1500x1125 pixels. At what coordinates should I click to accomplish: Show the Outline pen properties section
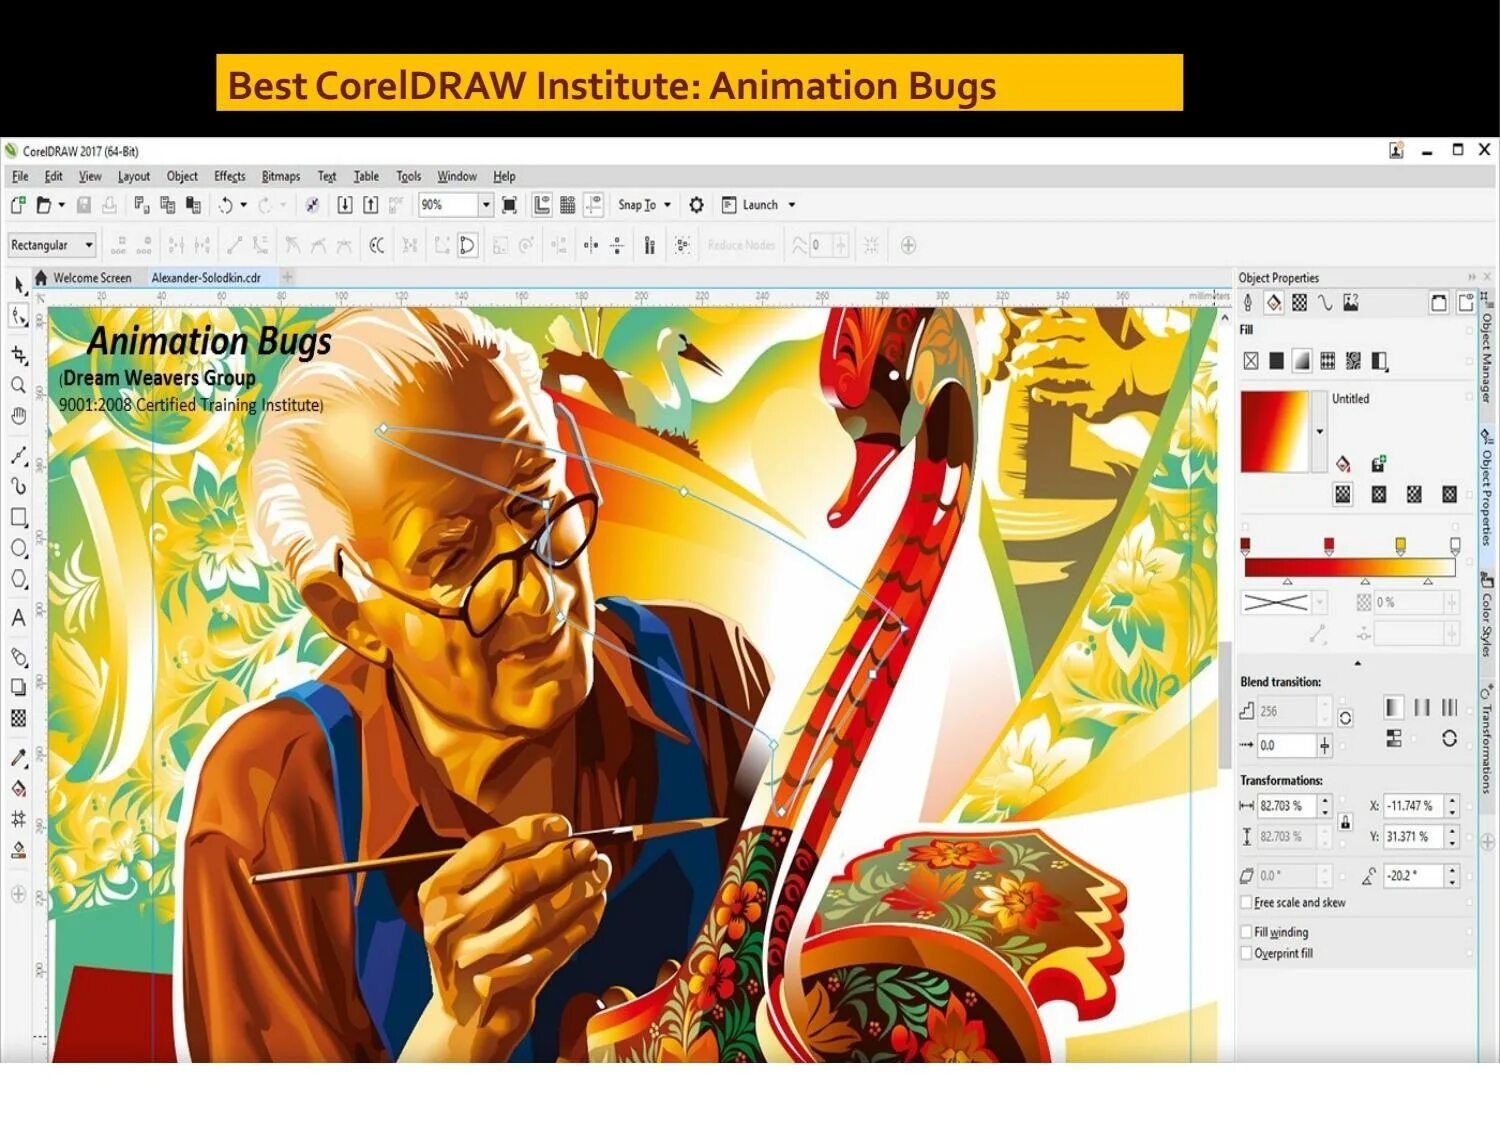tap(1248, 303)
